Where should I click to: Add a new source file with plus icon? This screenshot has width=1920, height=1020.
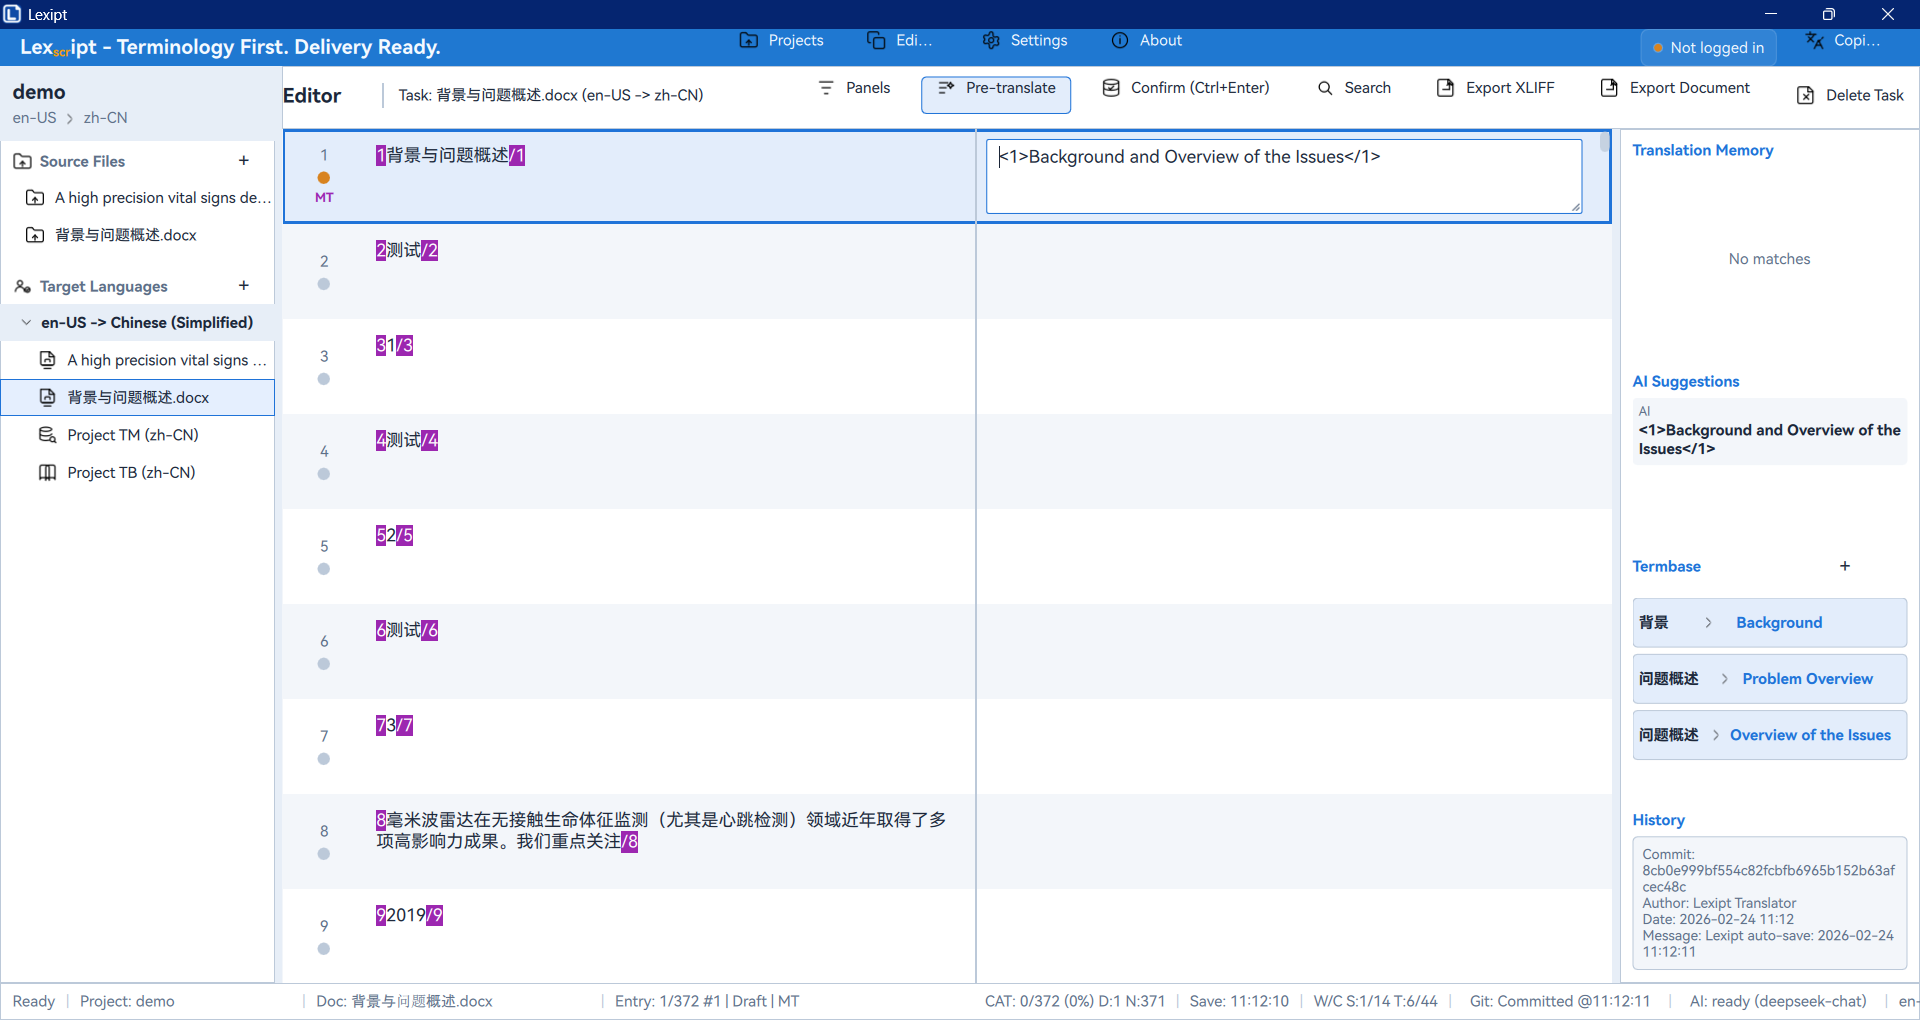tap(243, 161)
